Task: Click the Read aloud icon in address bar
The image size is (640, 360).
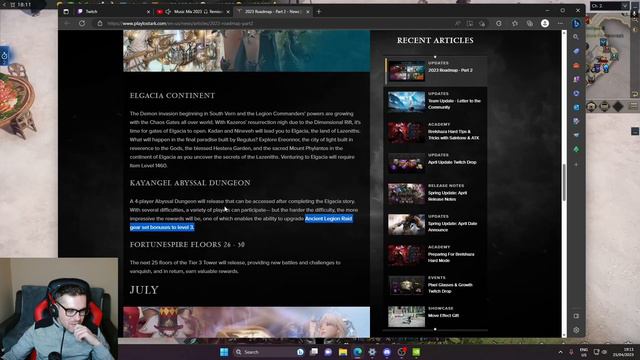Action: pos(458,24)
